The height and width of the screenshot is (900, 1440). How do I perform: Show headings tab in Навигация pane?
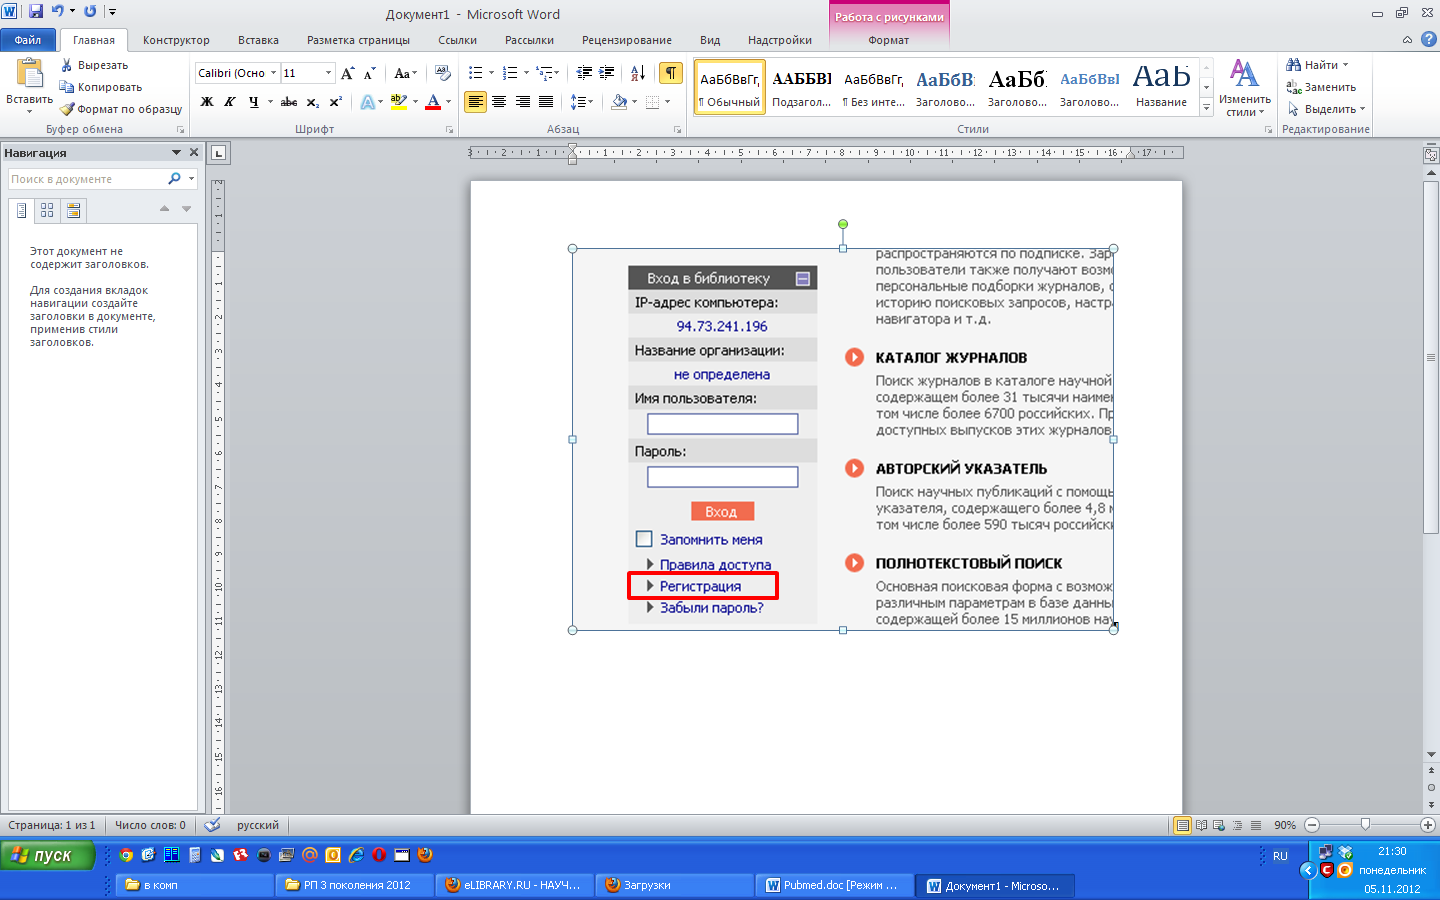(21, 210)
